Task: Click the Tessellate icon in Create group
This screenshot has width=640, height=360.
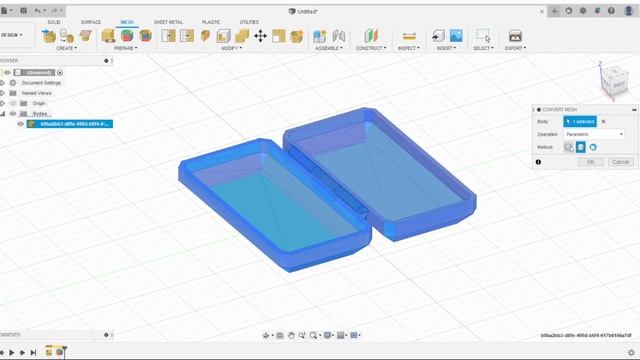Action: (x=67, y=36)
